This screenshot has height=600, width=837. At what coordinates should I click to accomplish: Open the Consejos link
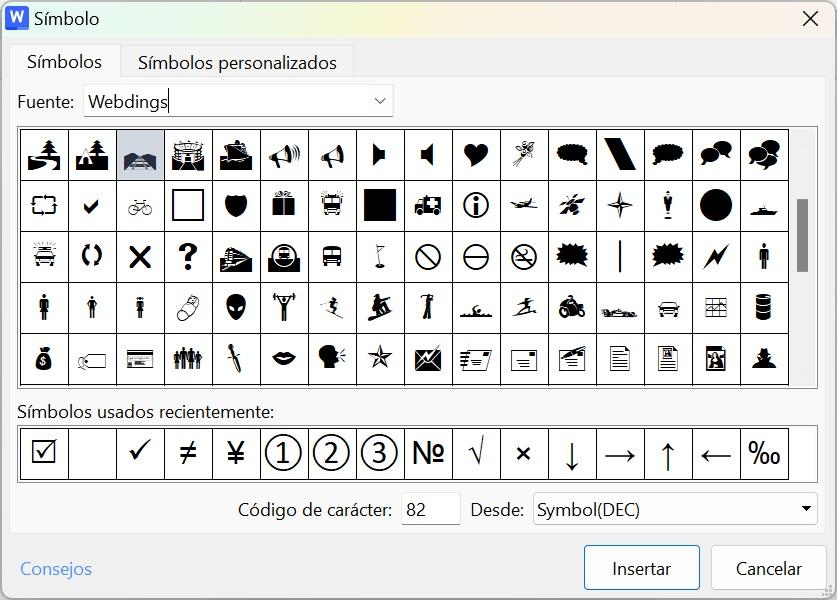pyautogui.click(x=56, y=568)
